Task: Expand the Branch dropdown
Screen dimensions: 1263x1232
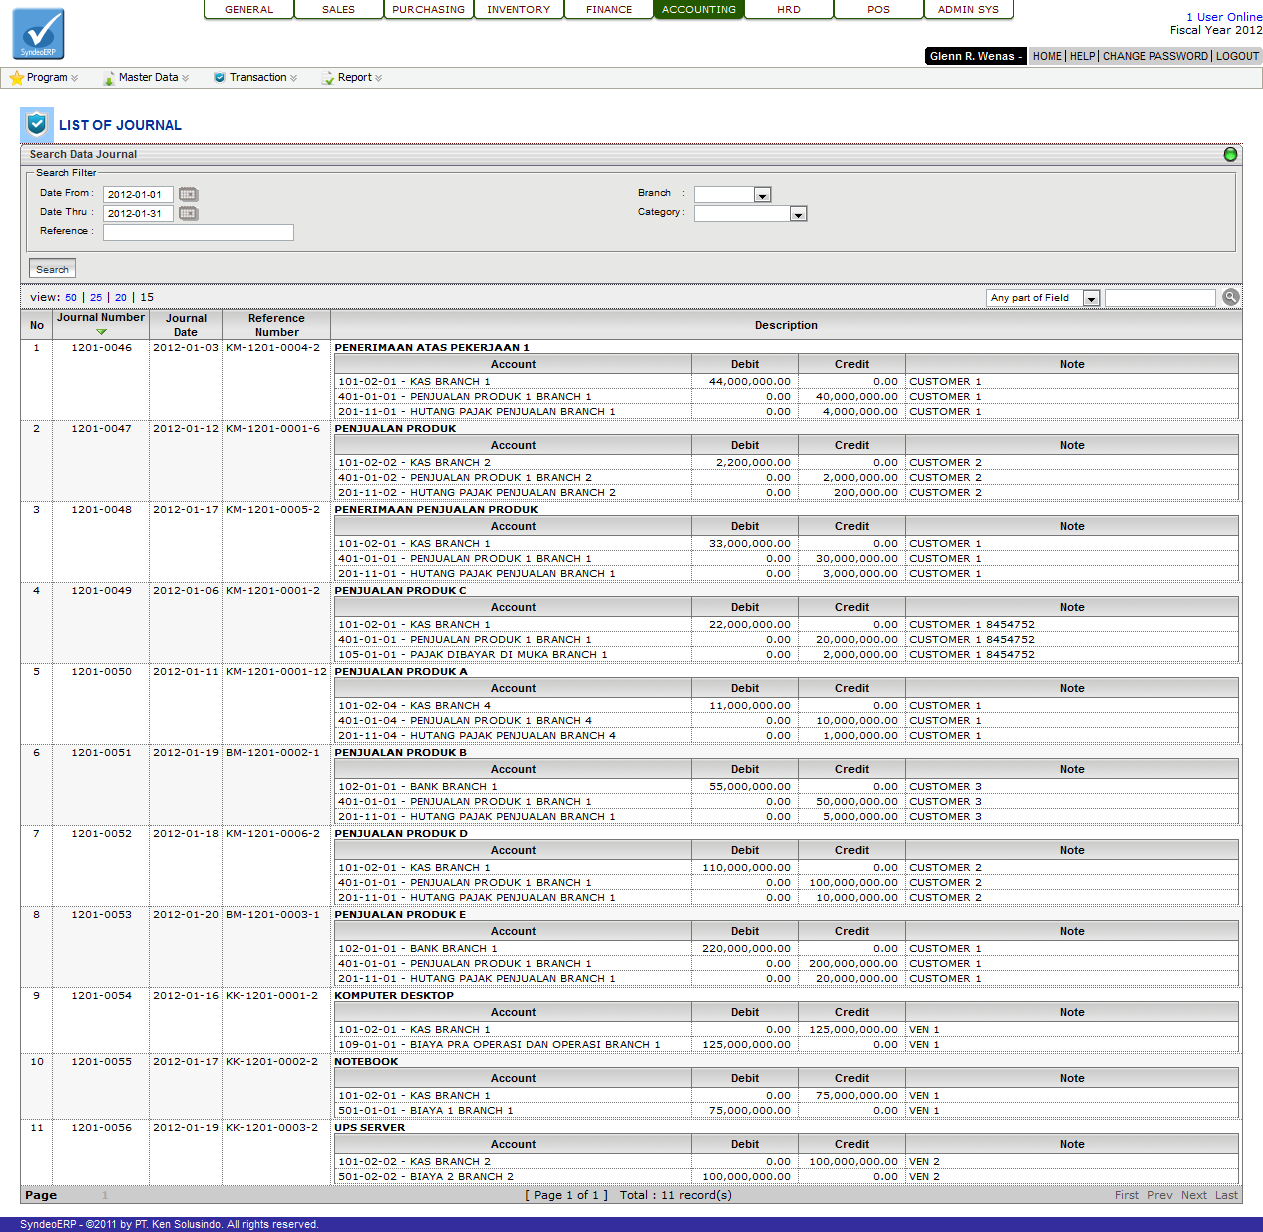Action: 762,195
